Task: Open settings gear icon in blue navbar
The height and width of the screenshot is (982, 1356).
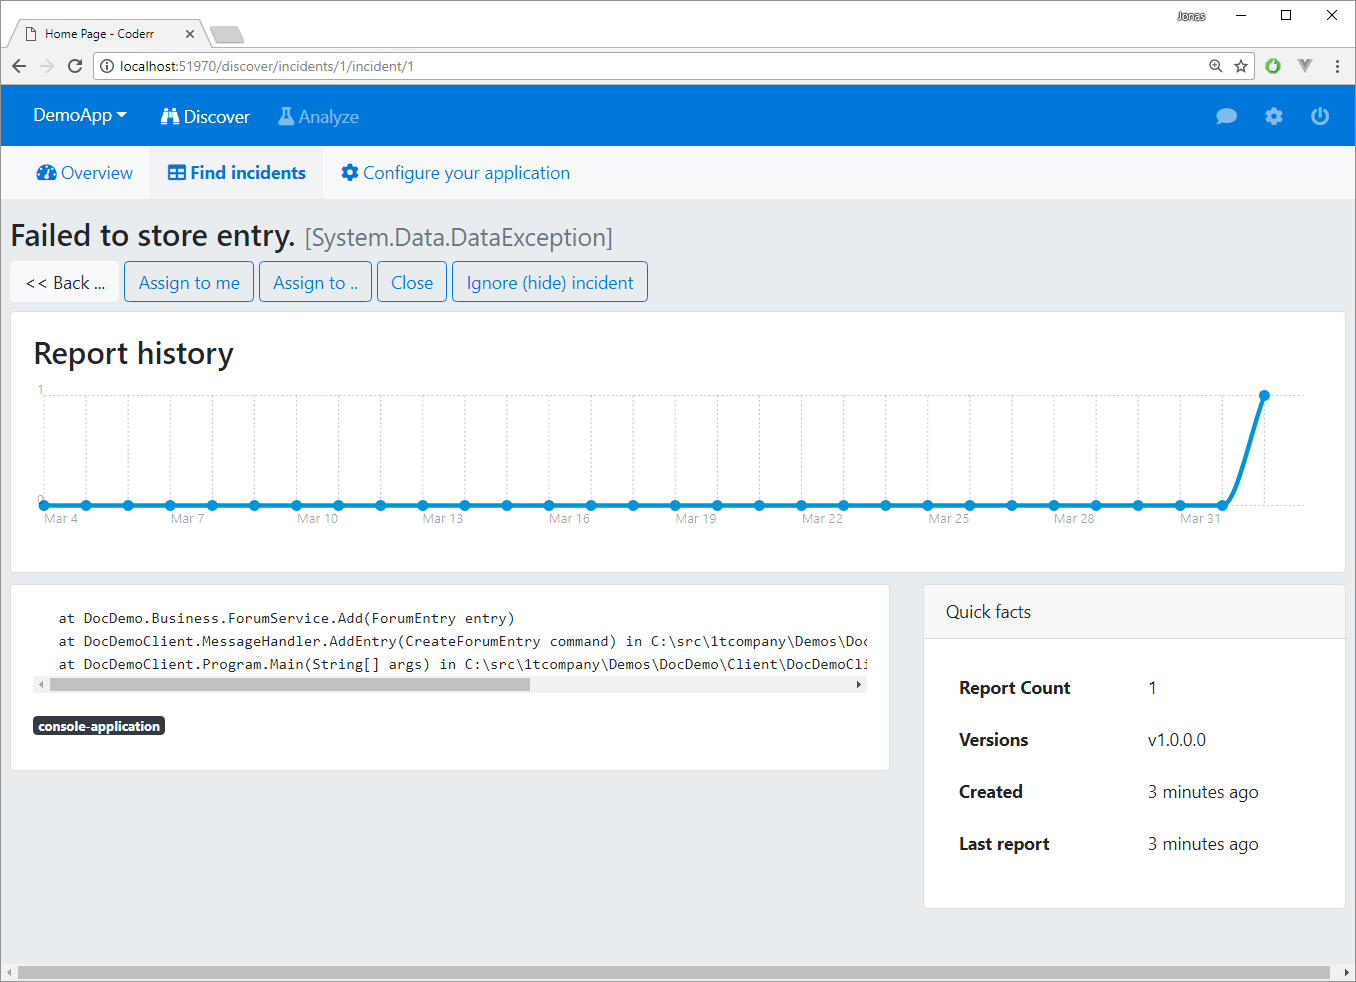Action: pyautogui.click(x=1273, y=116)
